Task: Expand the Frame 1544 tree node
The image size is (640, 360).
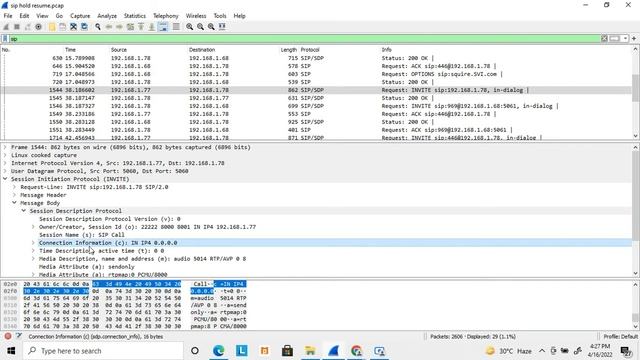Action: pos(5,147)
